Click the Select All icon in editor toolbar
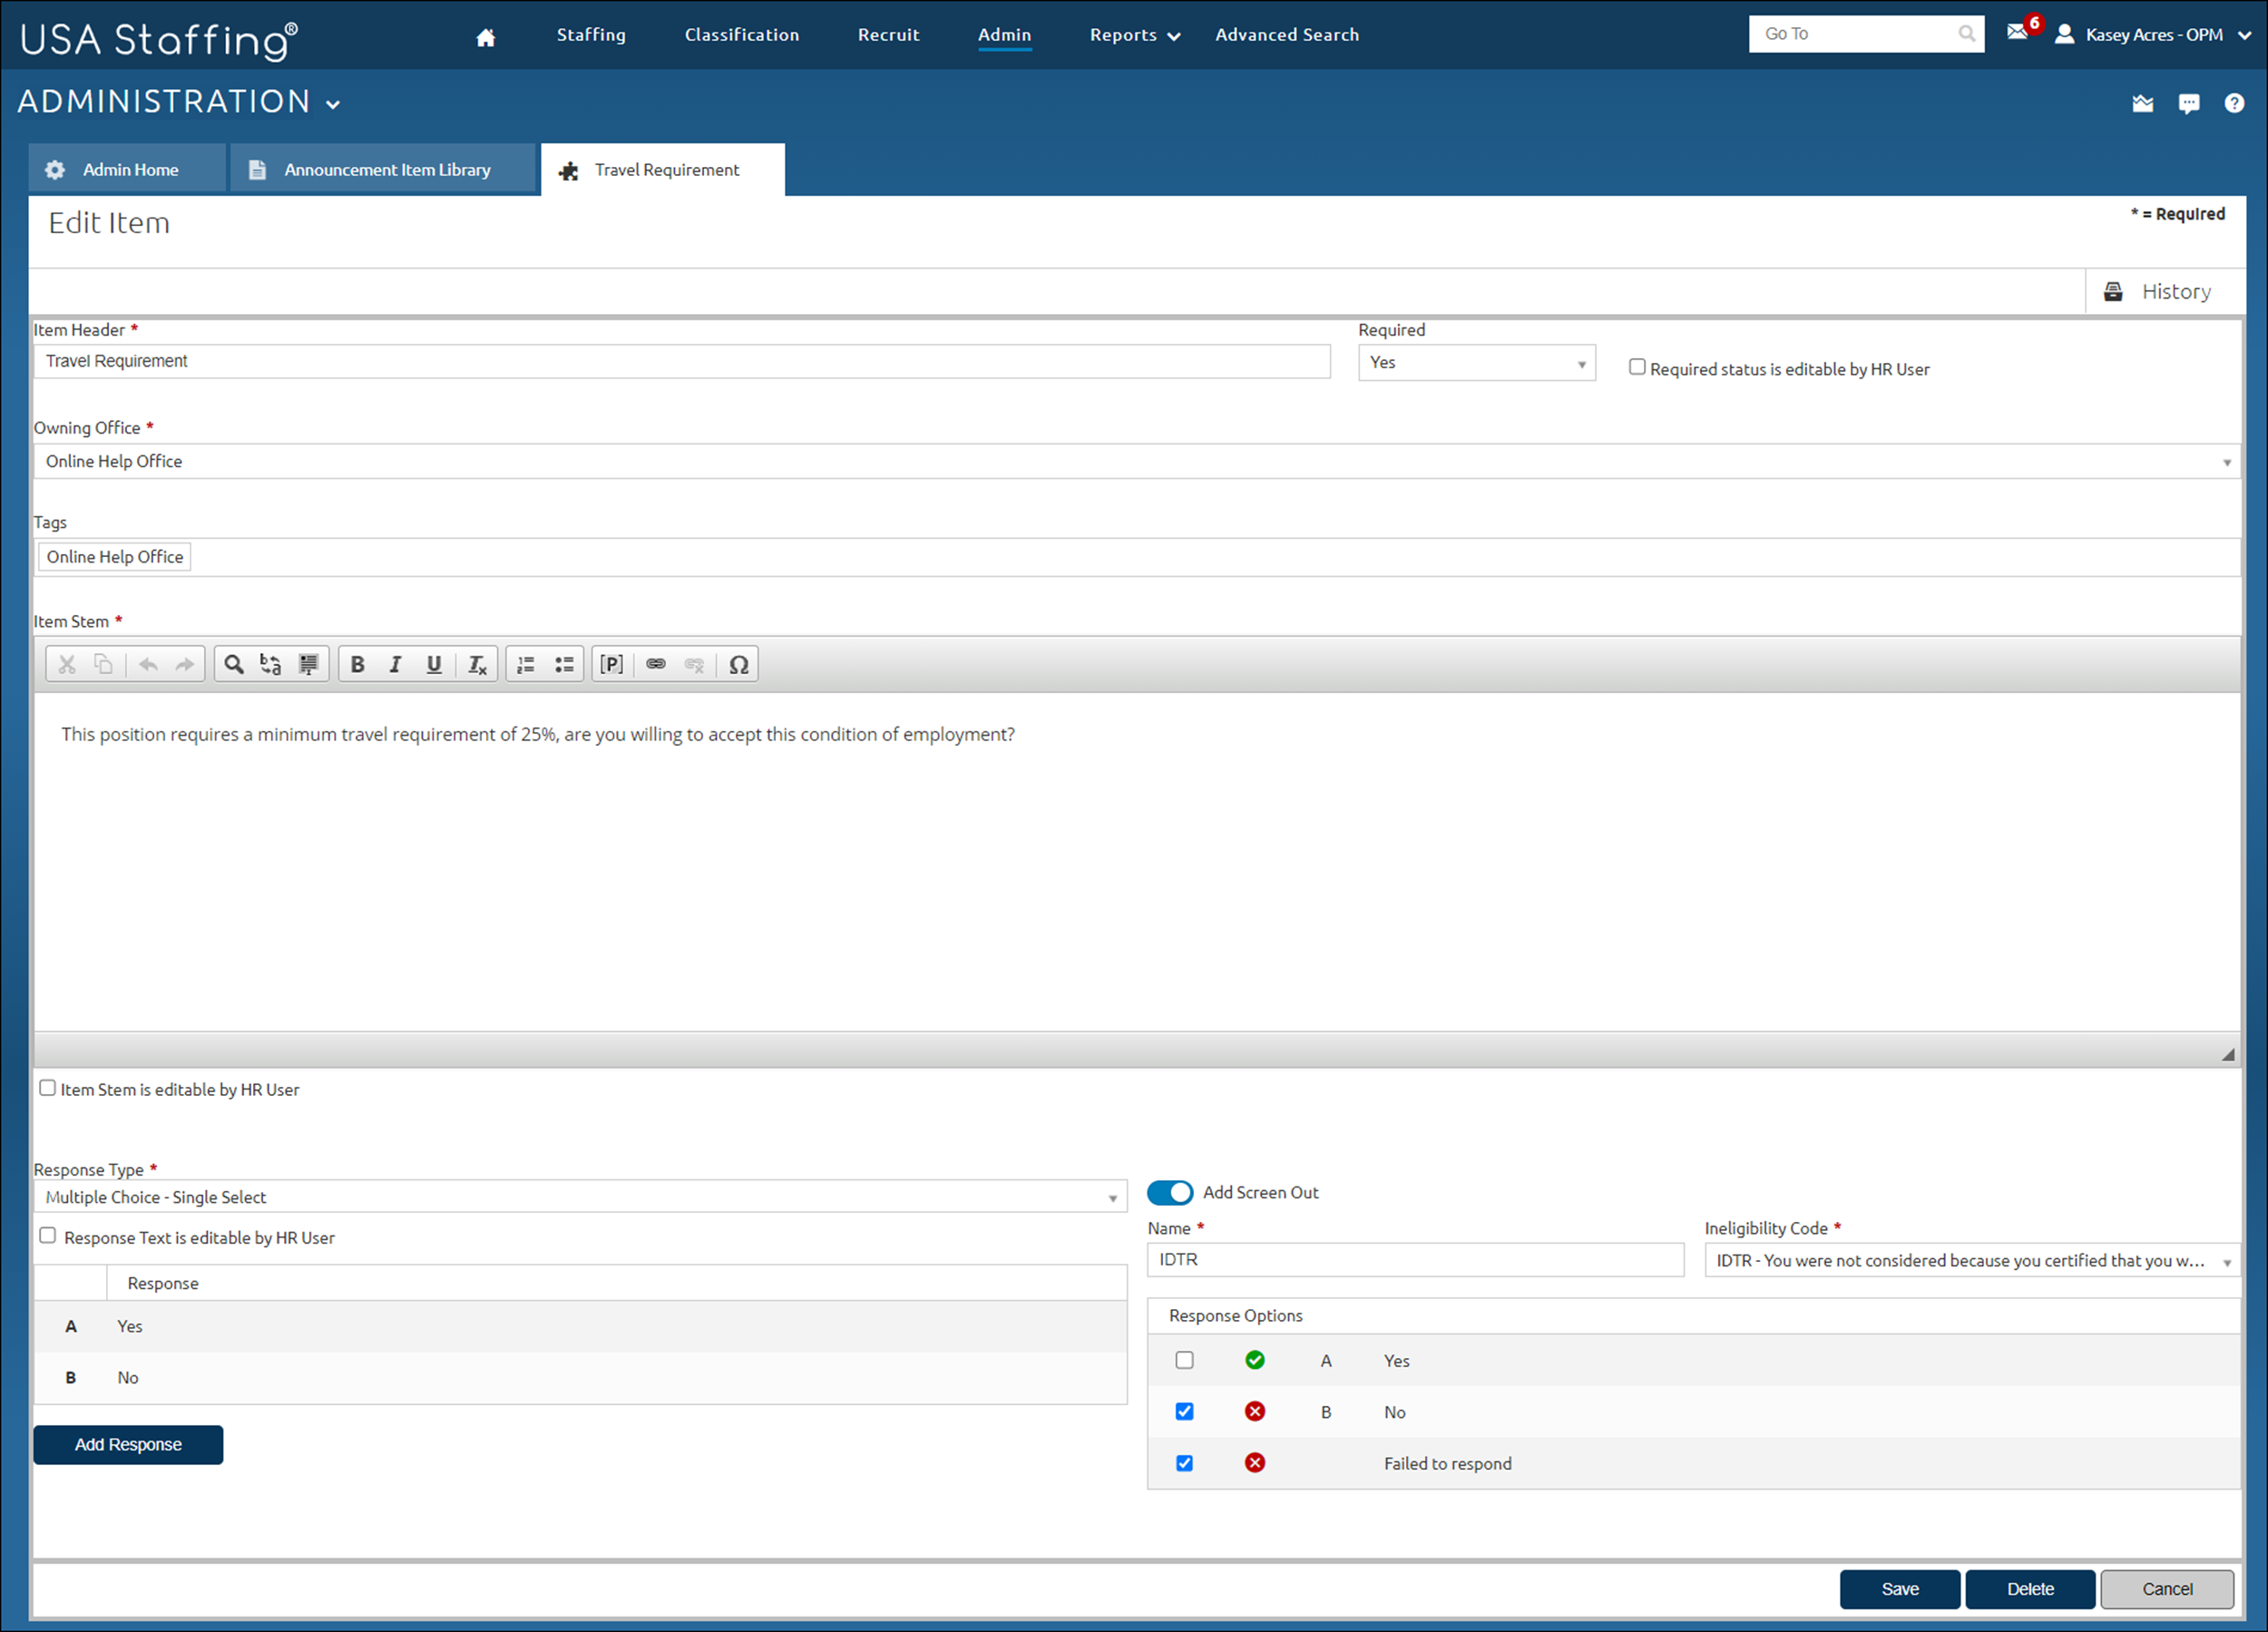This screenshot has height=1632, width=2268. tap(309, 664)
